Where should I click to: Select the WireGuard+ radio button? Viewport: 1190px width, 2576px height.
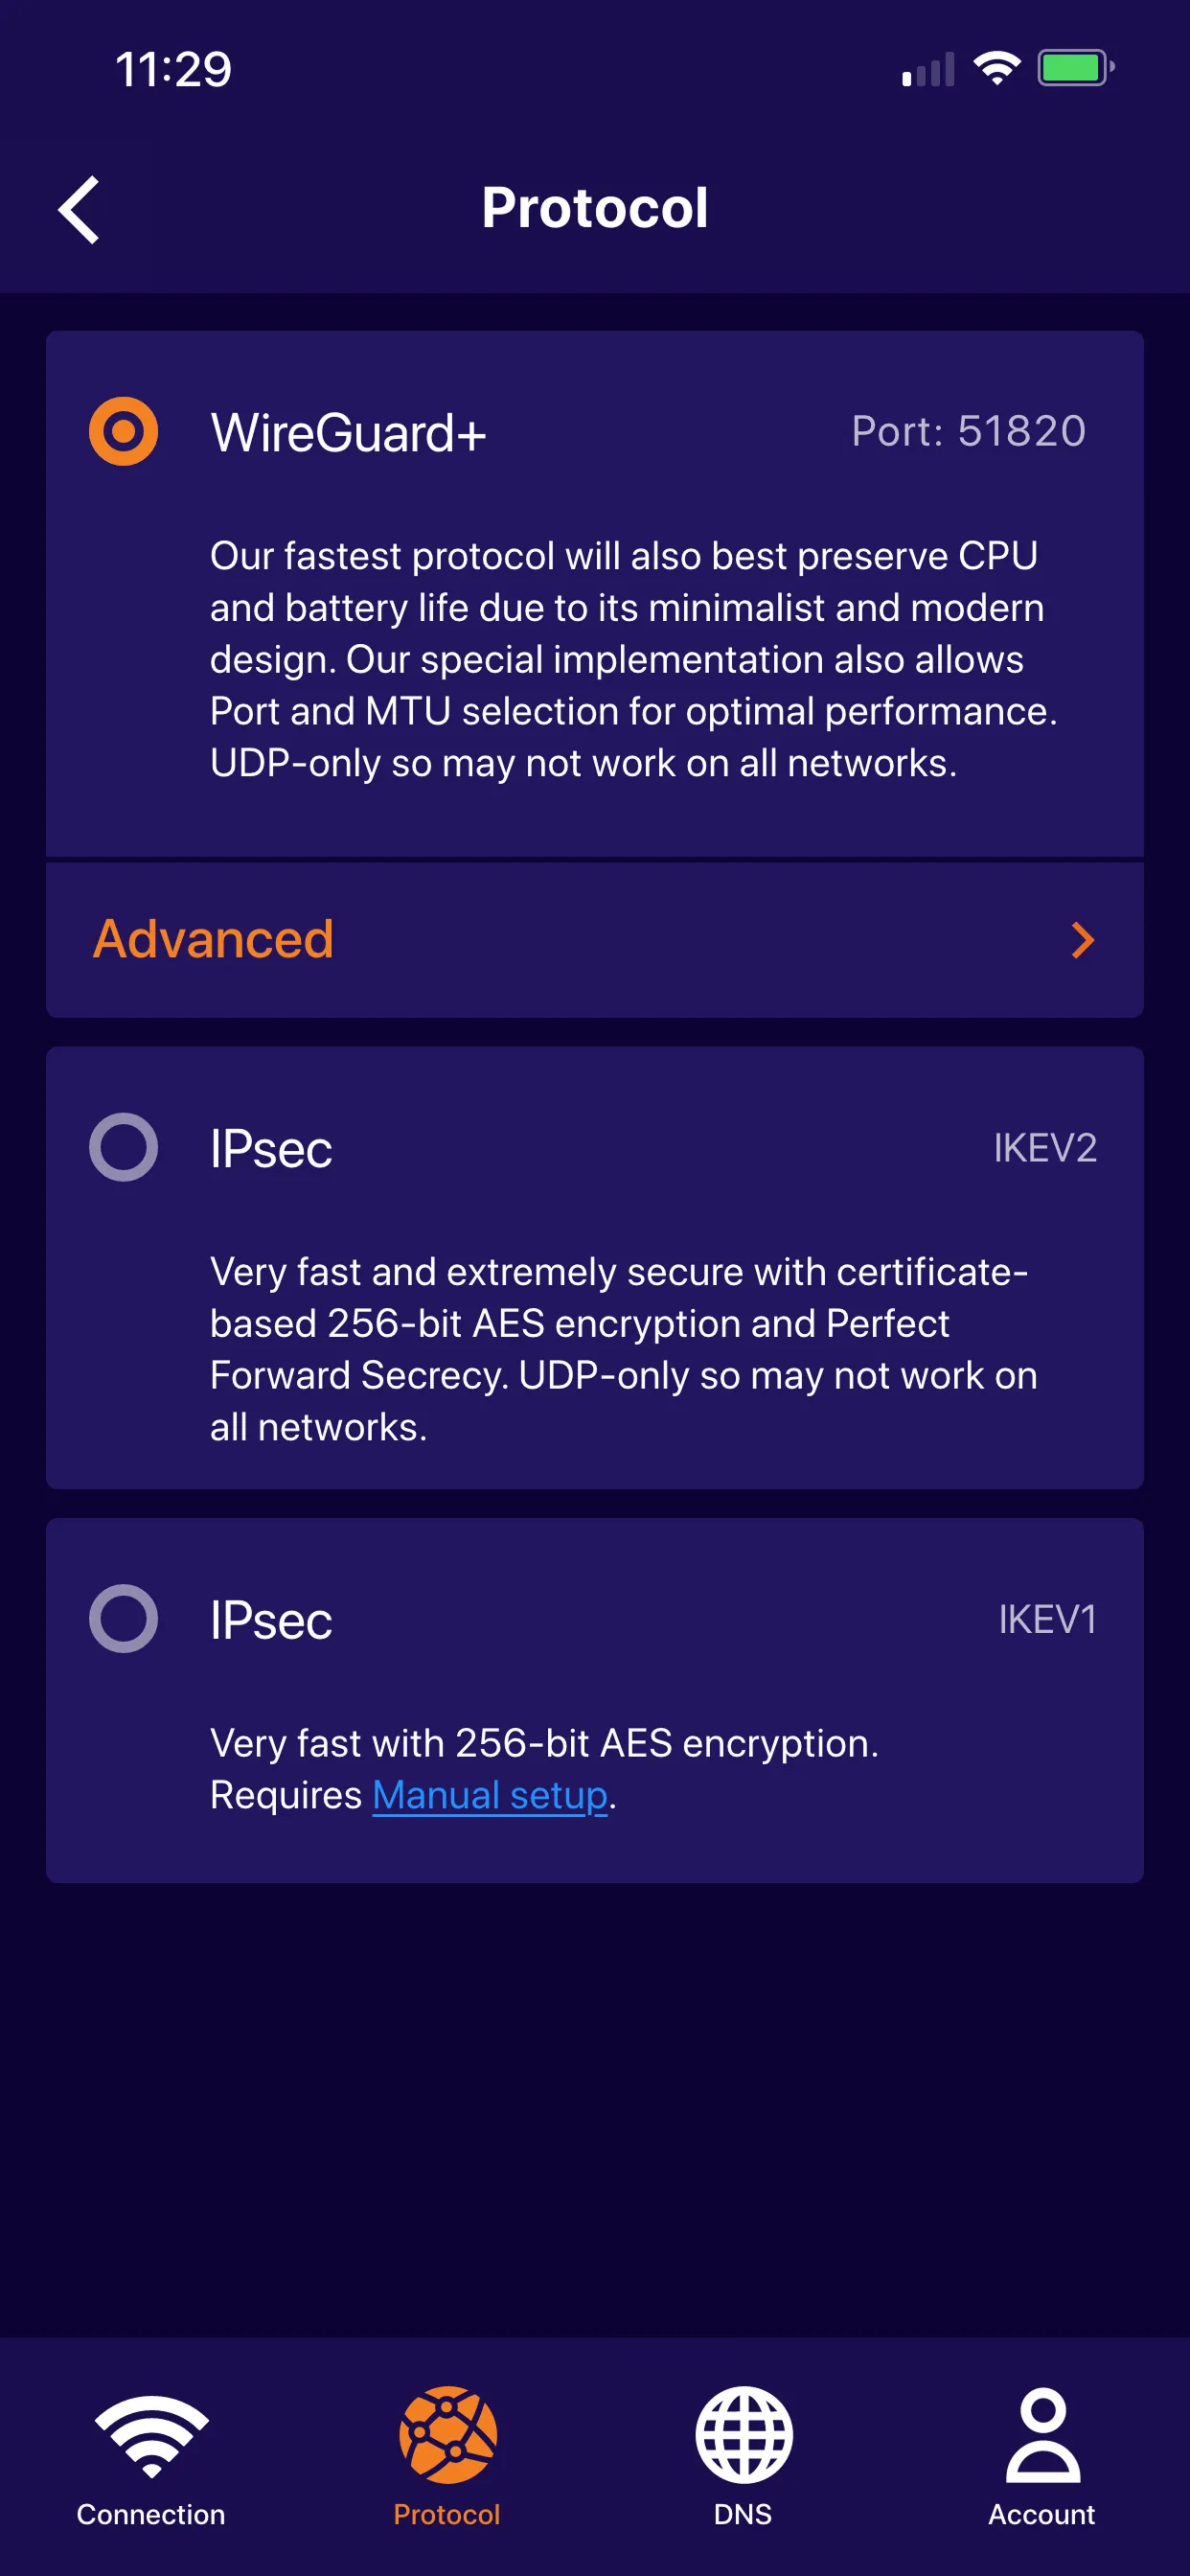(123, 433)
